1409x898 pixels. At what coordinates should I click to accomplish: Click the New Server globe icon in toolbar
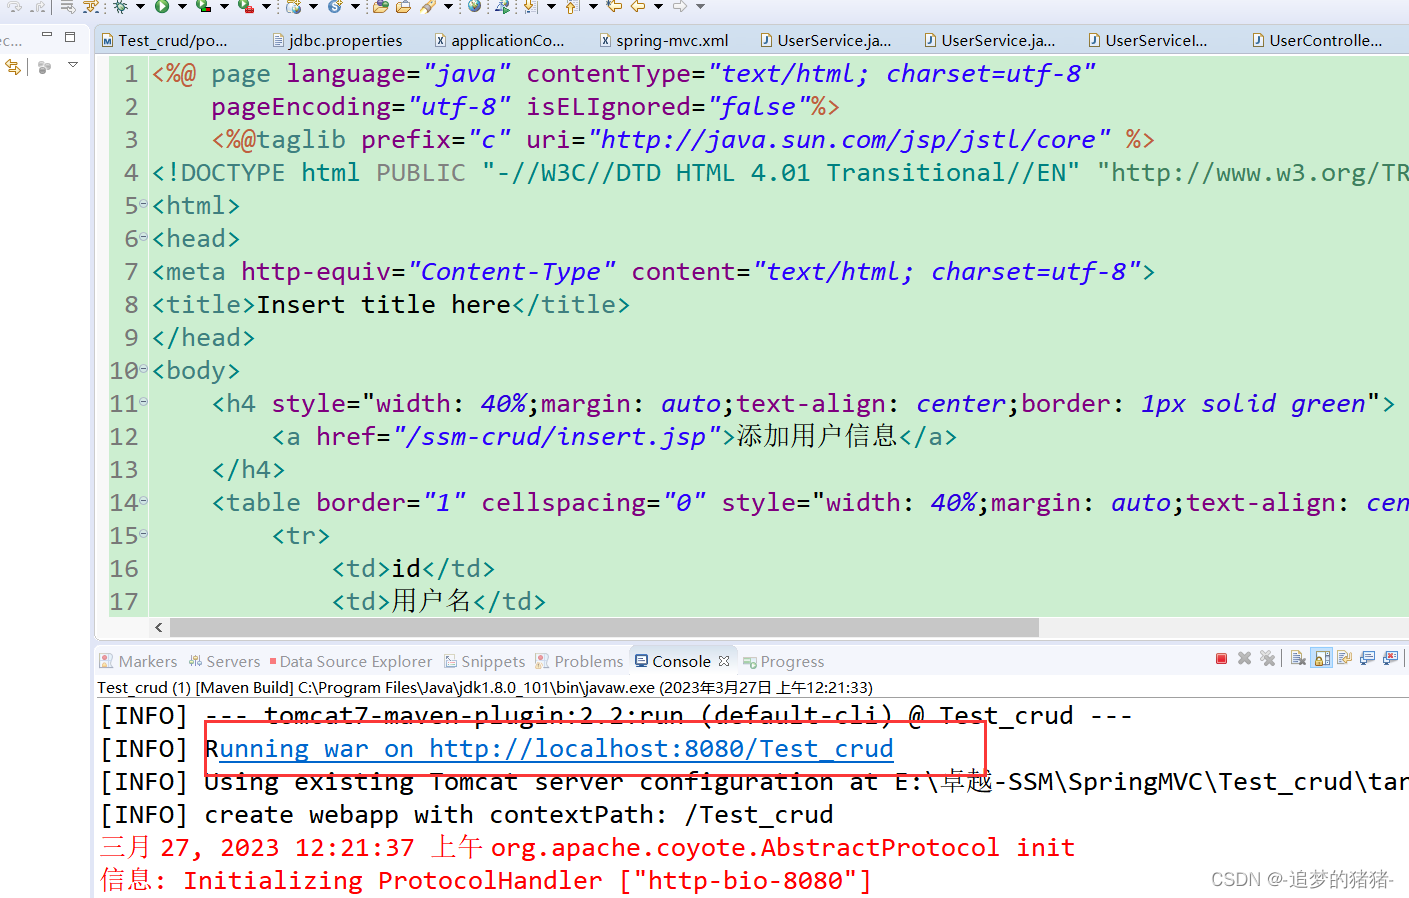pos(293,6)
